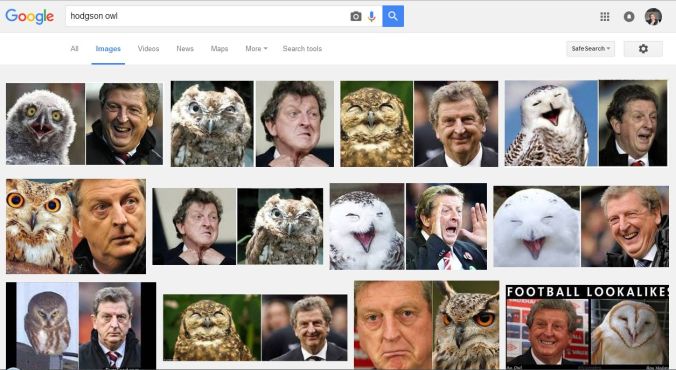676x370 pixels.
Task: Open the account profile avatar
Action: coord(653,16)
